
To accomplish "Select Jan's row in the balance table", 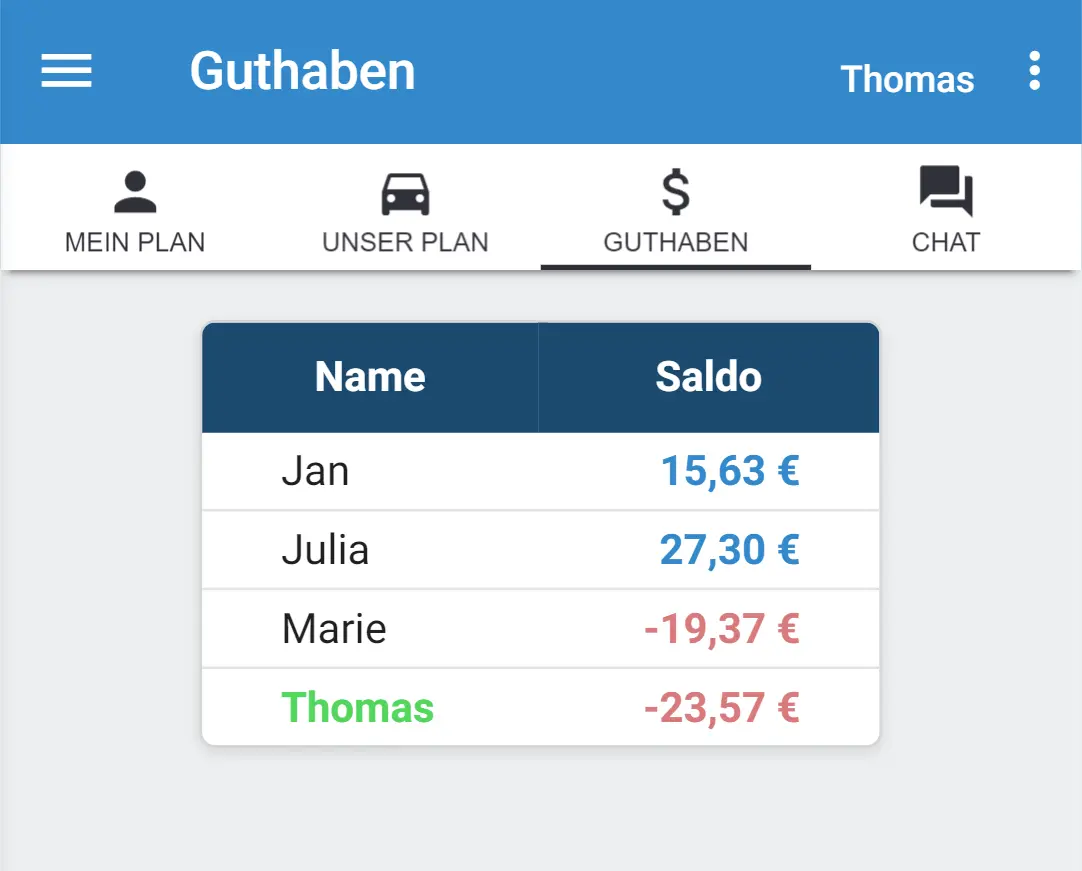I will tap(540, 470).
